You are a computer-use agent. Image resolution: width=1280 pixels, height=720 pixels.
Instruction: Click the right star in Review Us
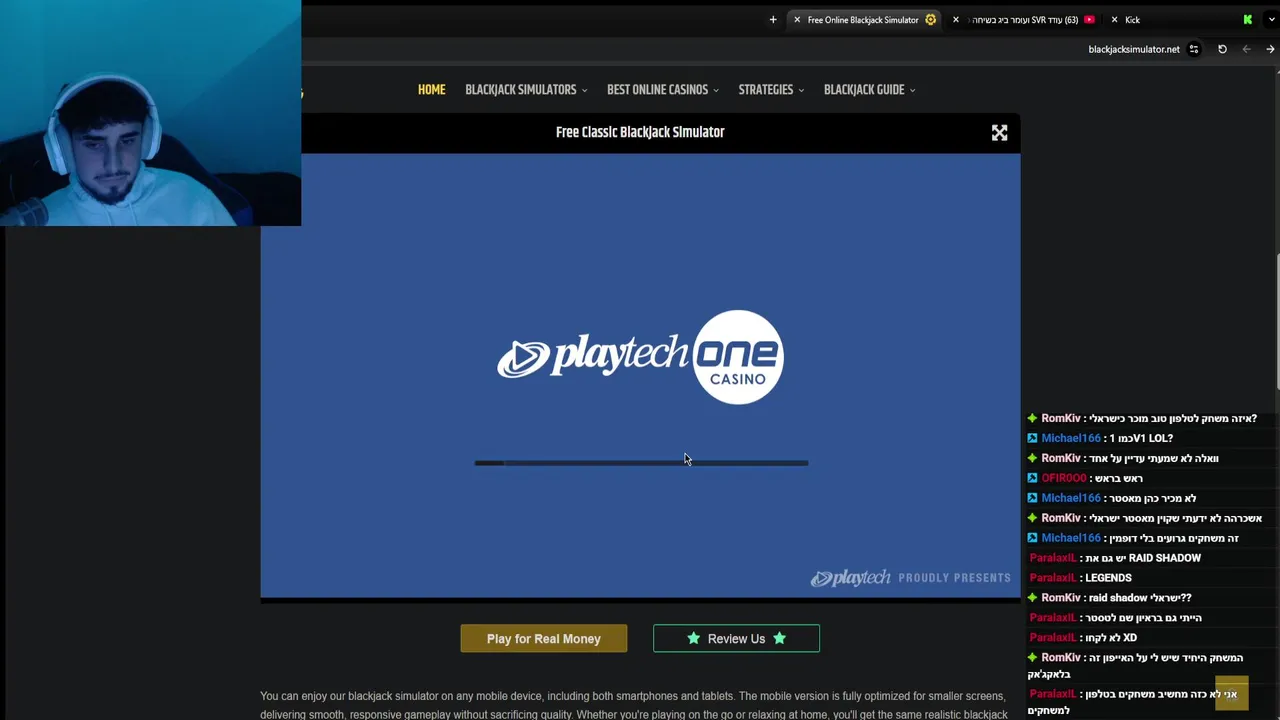(779, 638)
